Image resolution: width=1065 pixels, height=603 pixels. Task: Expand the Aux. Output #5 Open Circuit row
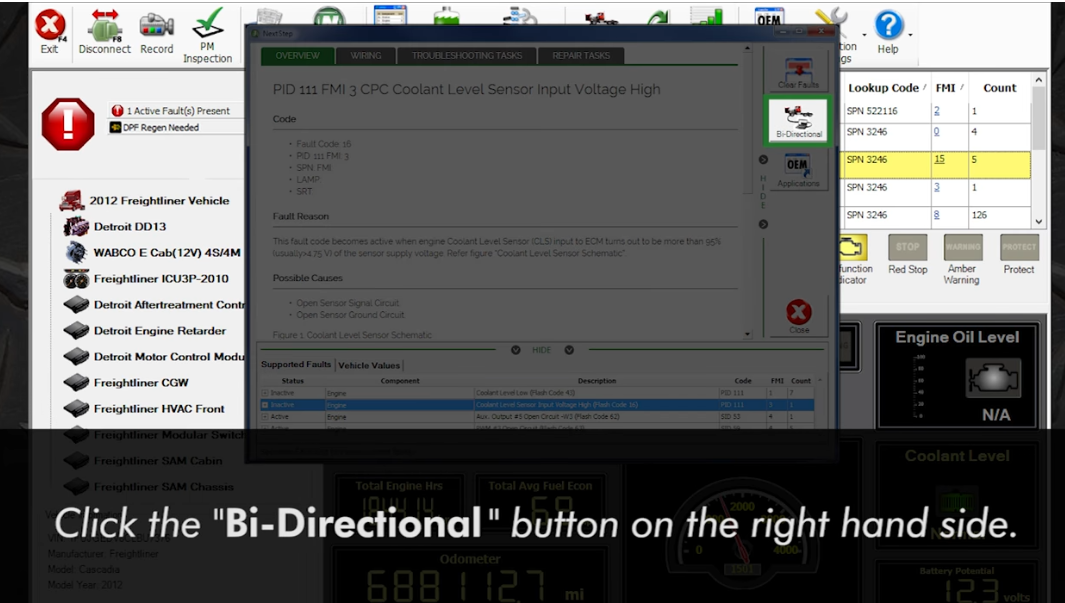pos(265,416)
